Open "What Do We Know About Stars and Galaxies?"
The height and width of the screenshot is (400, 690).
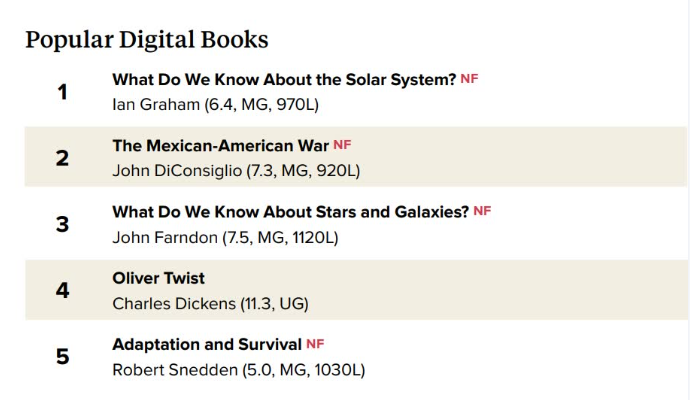point(290,212)
